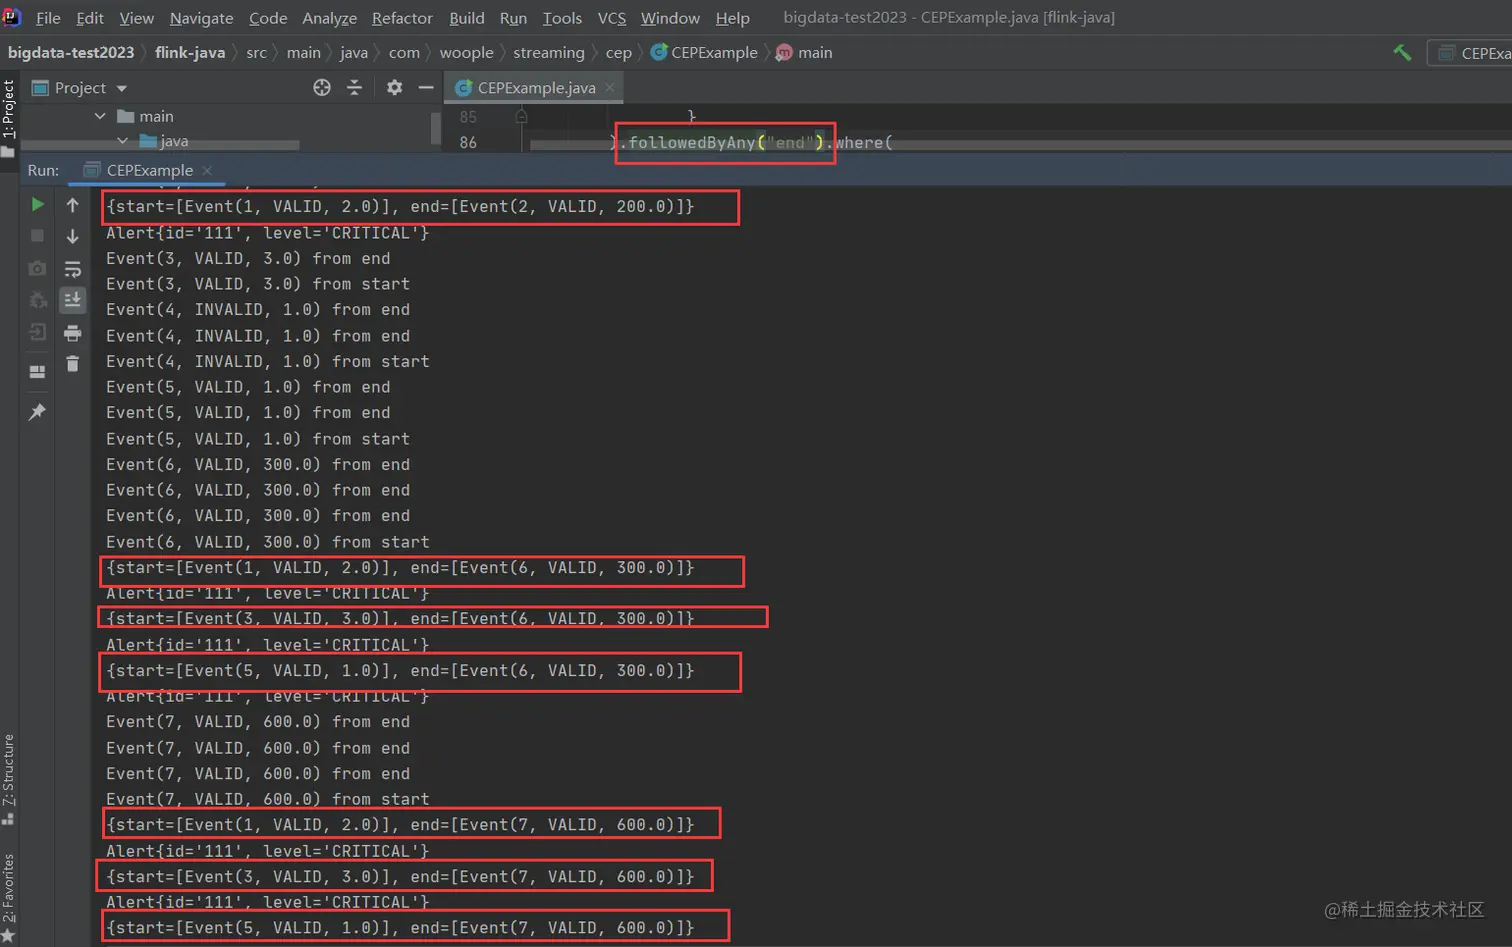Rerun CEPExample with the green play icon
The width and height of the screenshot is (1512, 947).
[x=37, y=204]
